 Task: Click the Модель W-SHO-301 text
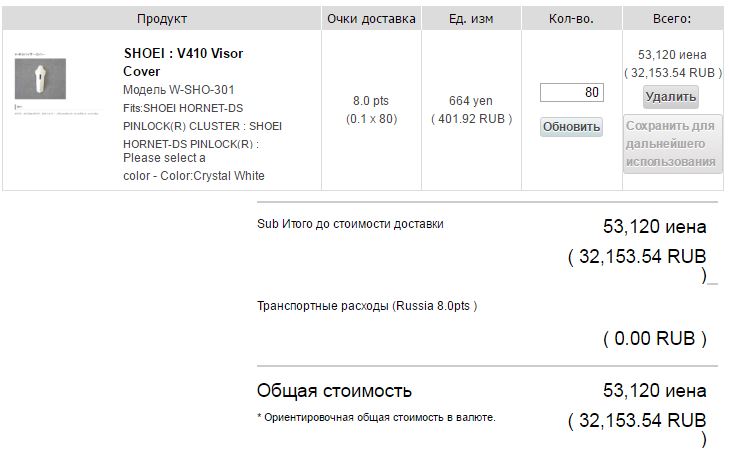pos(179,90)
